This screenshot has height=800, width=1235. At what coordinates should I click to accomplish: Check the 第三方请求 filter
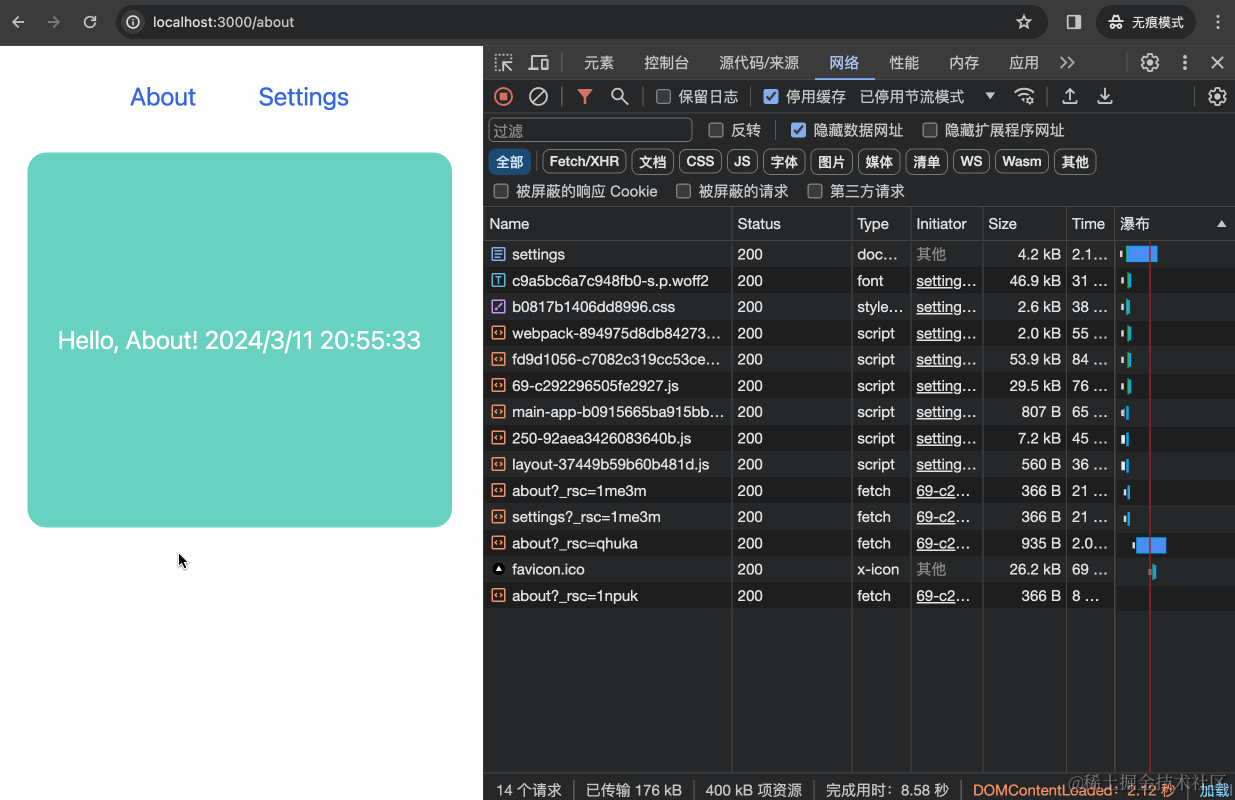[x=815, y=191]
